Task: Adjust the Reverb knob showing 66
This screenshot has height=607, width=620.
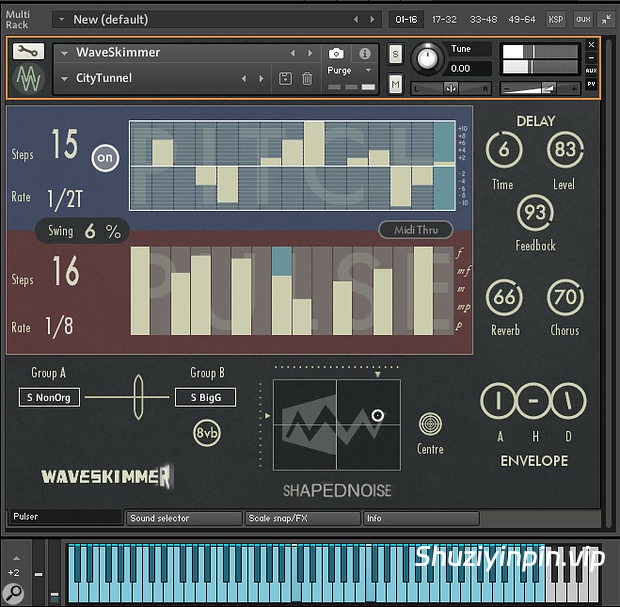Action: coord(504,297)
